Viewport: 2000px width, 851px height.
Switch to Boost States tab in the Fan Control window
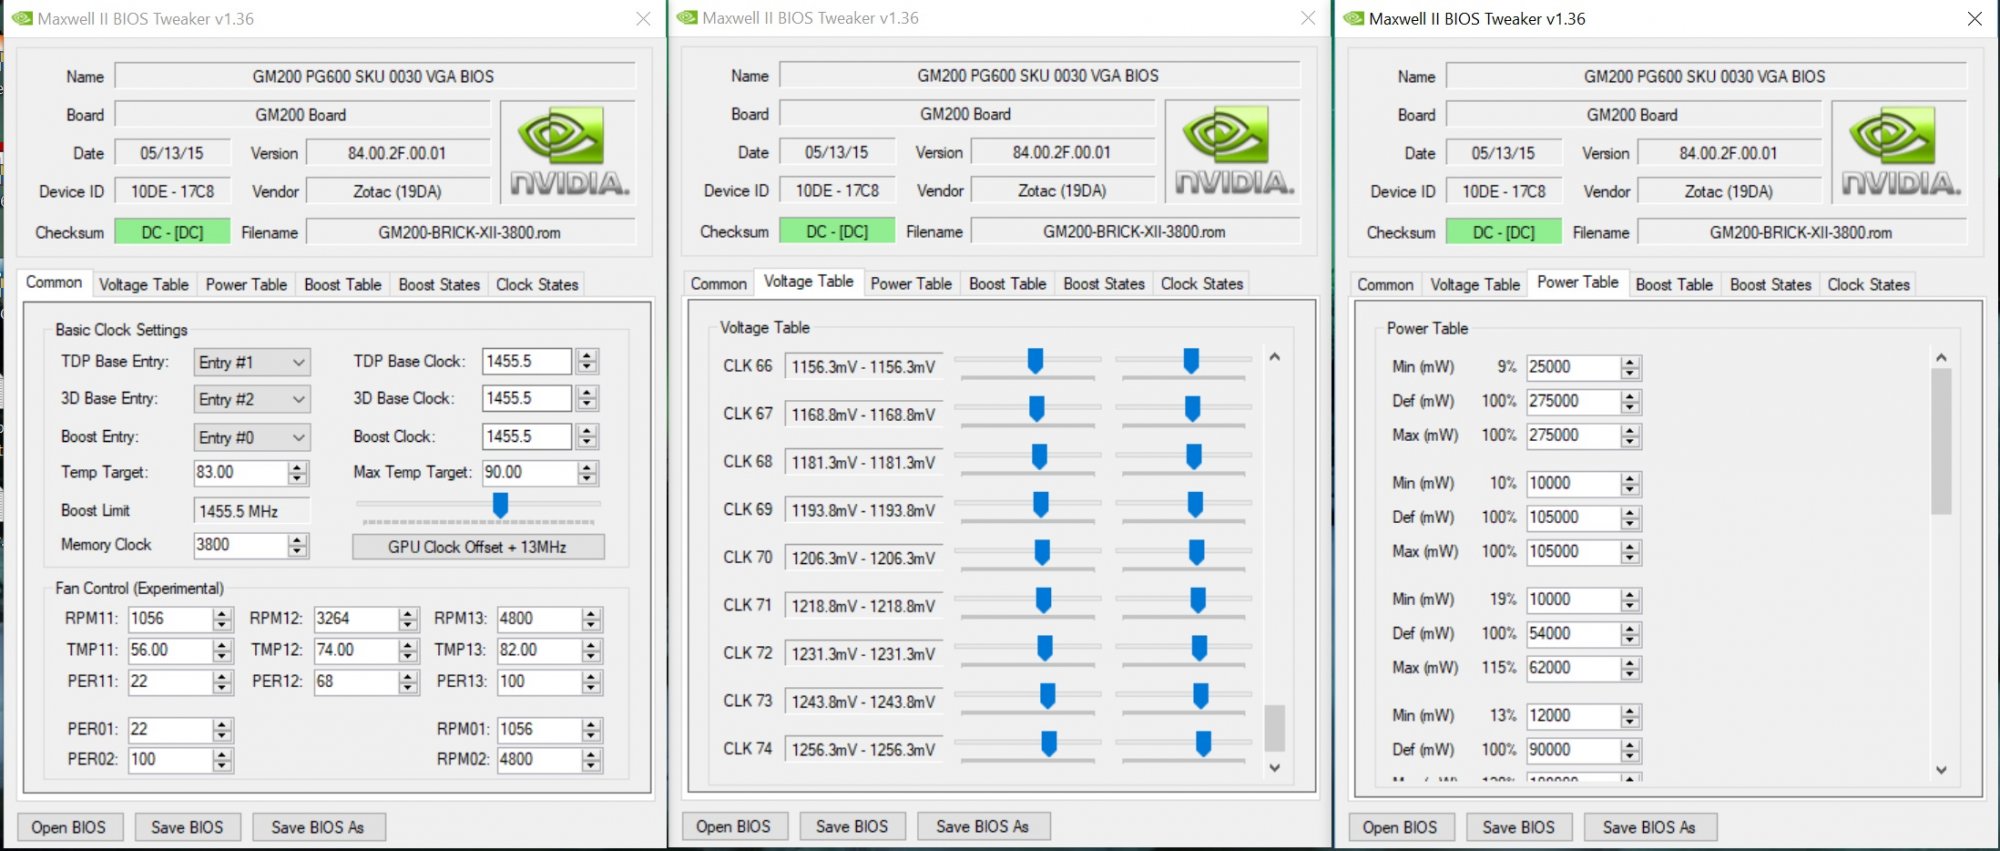click(439, 285)
